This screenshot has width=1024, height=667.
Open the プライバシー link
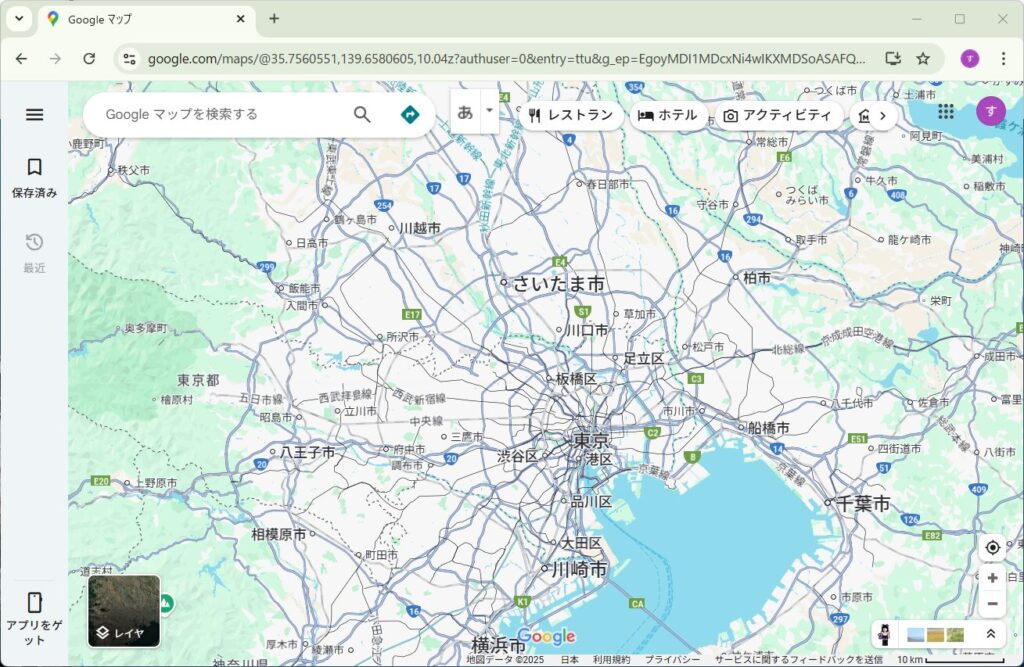tap(672, 660)
